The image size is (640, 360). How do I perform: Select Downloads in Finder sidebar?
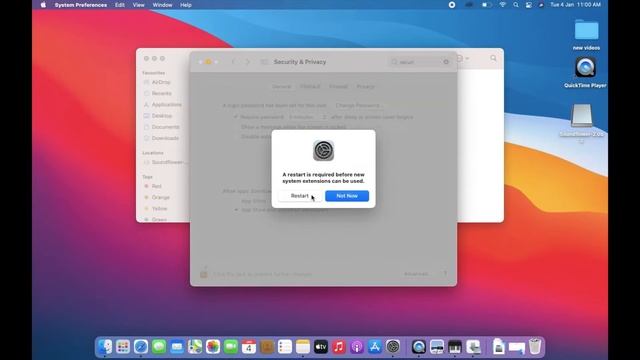[165, 138]
